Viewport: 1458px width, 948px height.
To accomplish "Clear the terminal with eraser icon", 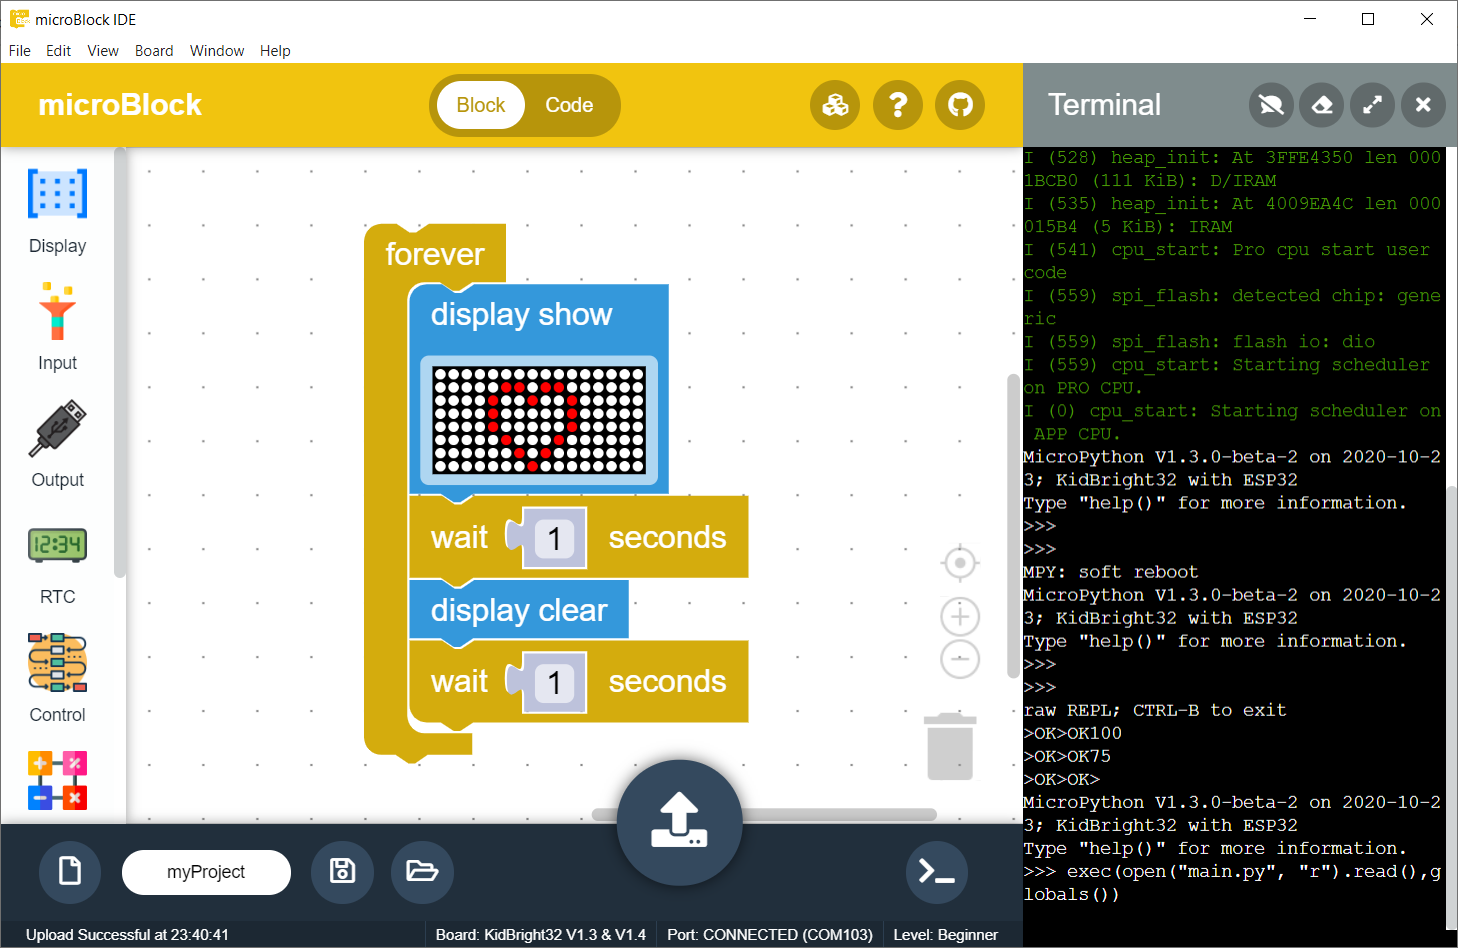I will (1322, 105).
